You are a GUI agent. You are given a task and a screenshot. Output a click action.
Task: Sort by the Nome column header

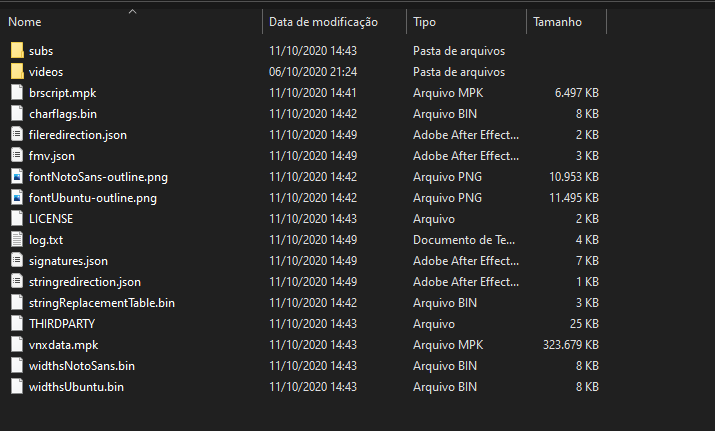(x=25, y=22)
